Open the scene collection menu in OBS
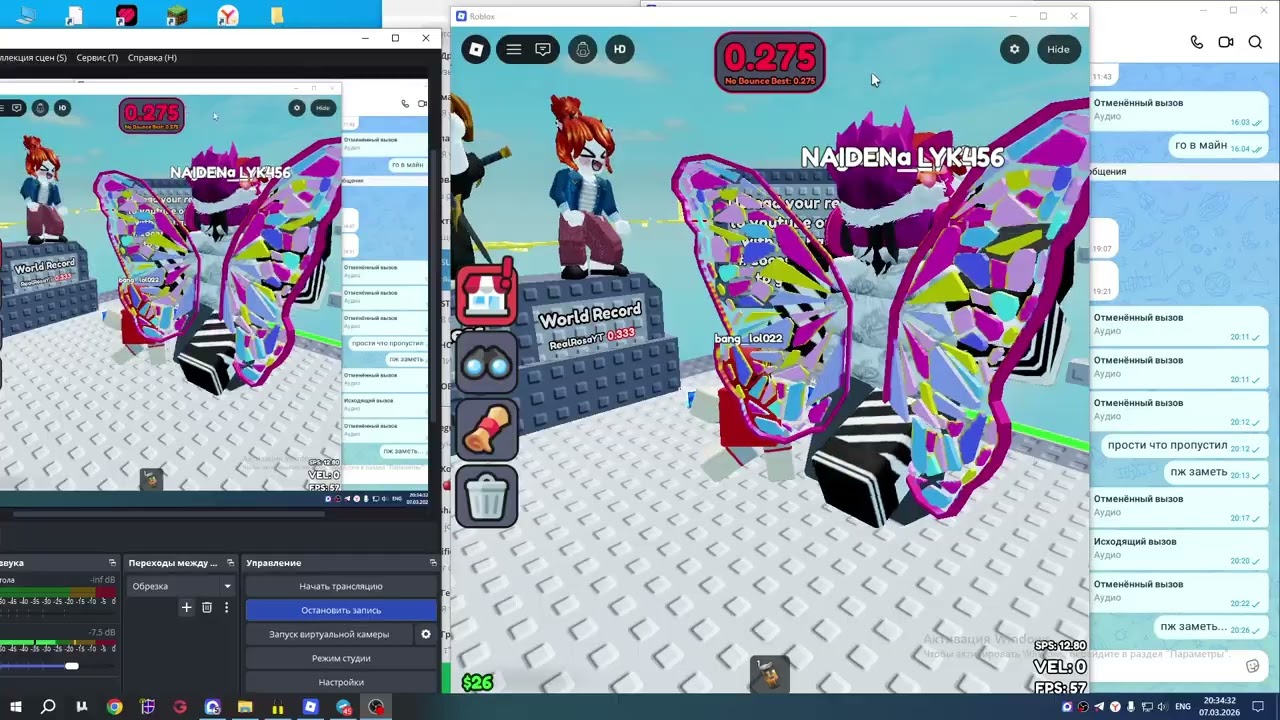The height and width of the screenshot is (720, 1280). (x=33, y=58)
